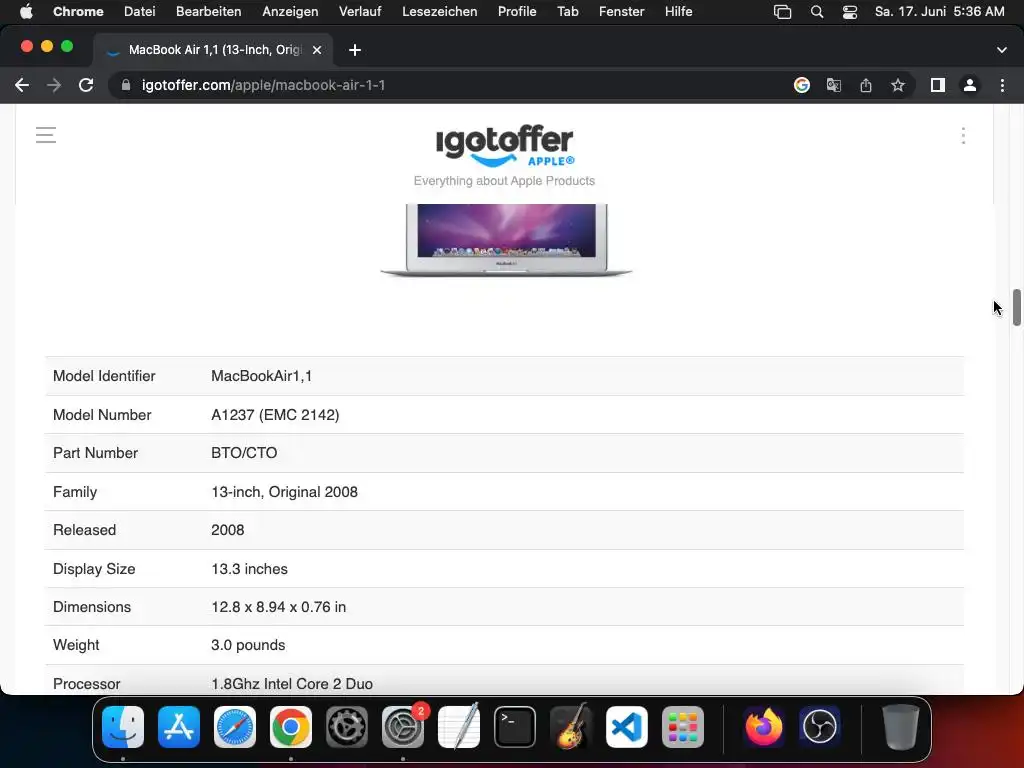Select the MacBookAir1,1 model identifier value
The height and width of the screenshot is (768, 1024).
pos(261,376)
